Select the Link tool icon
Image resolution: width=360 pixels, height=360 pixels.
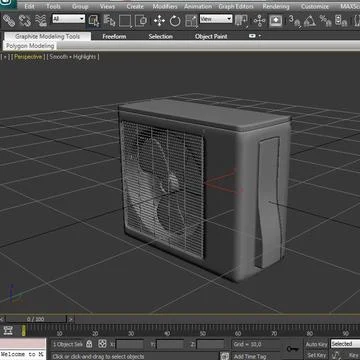pos(8,21)
